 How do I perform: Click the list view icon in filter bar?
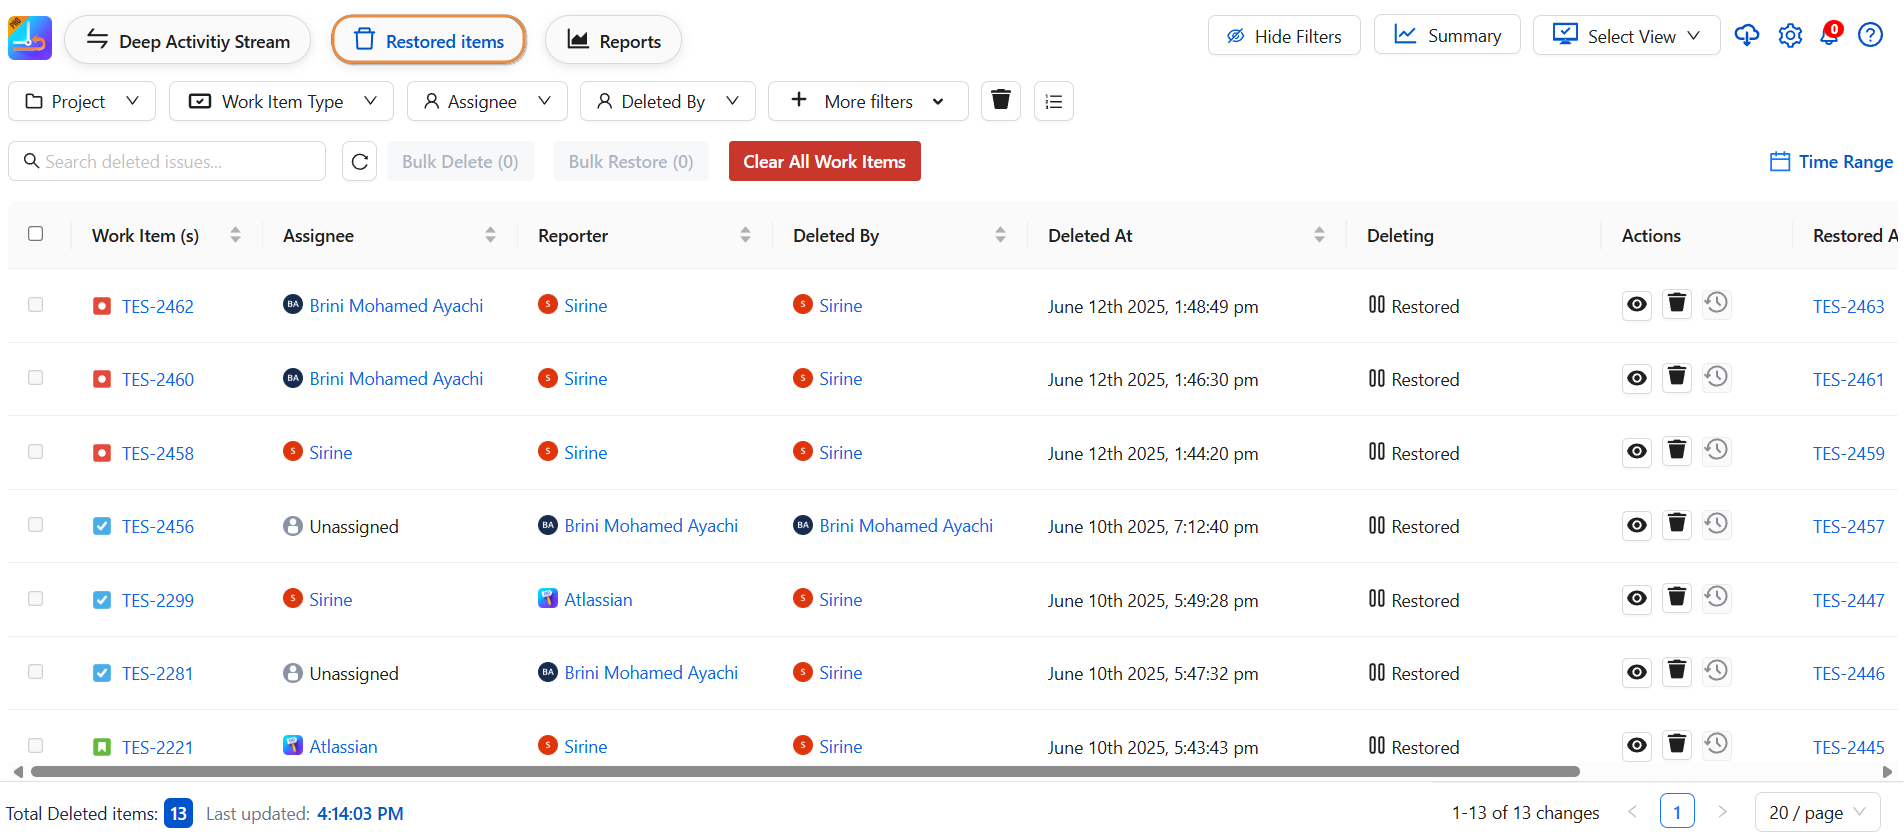[1053, 101]
